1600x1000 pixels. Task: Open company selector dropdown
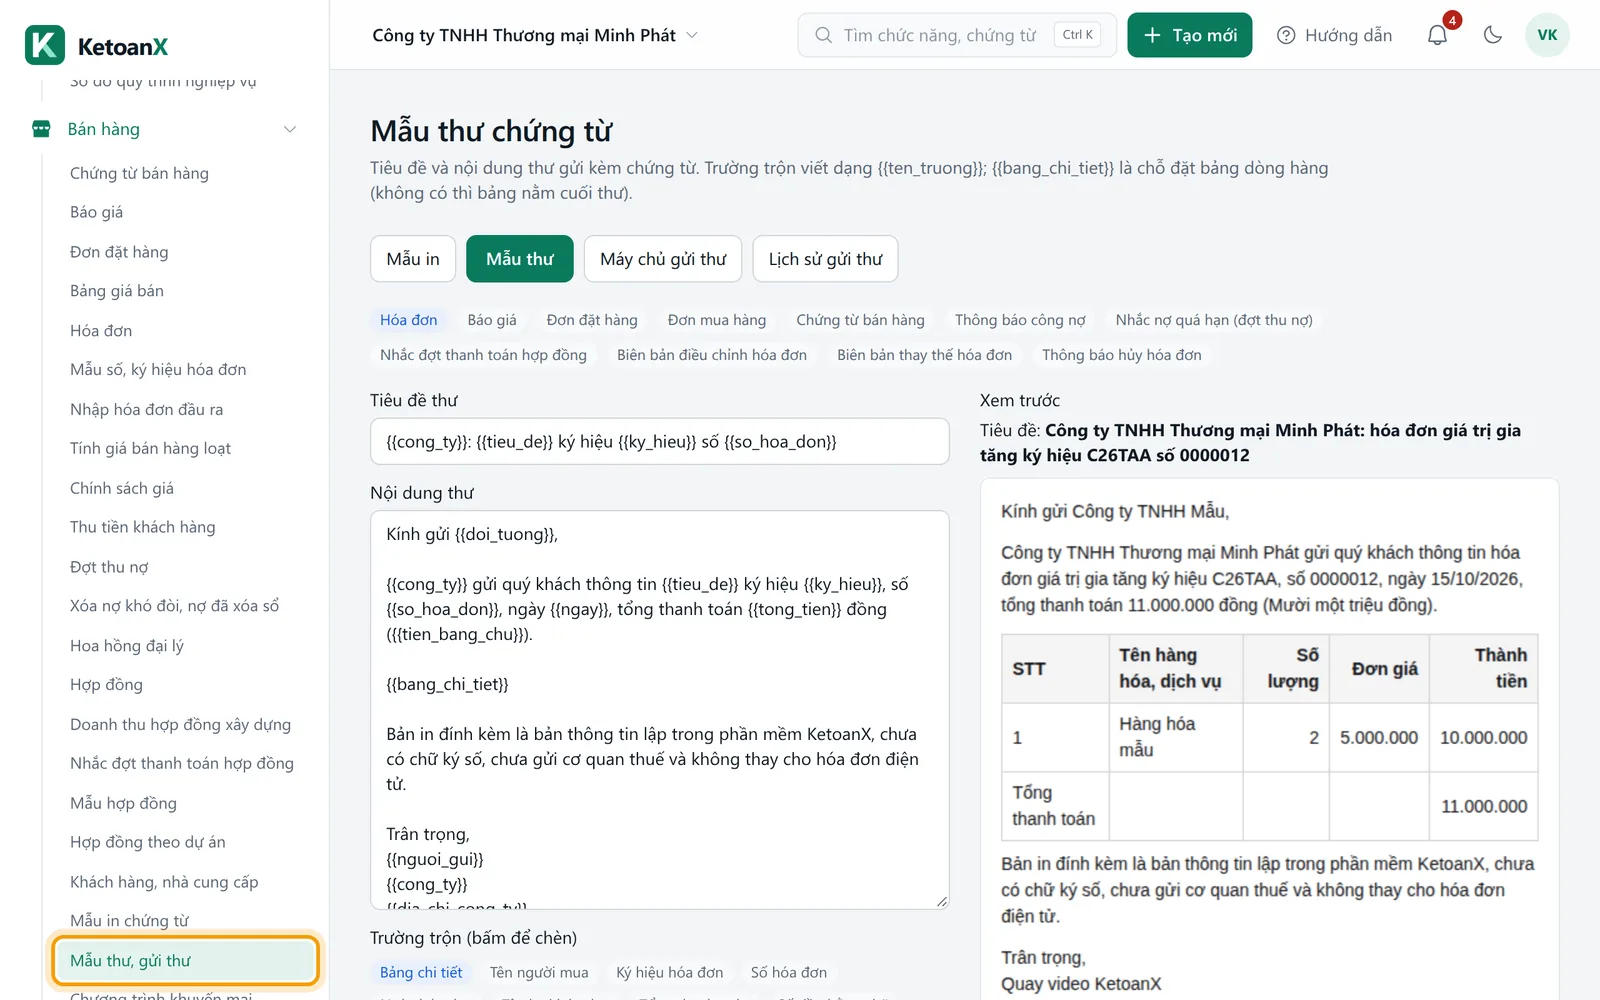pyautogui.click(x=535, y=35)
